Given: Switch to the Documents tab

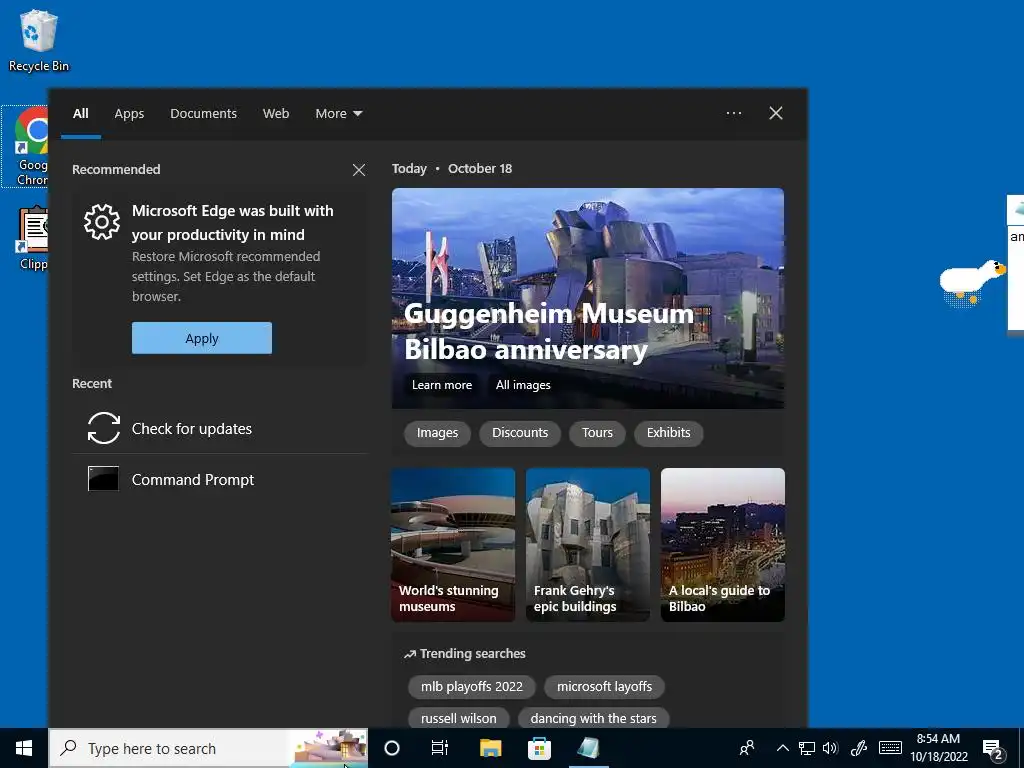Looking at the screenshot, I should (x=203, y=114).
